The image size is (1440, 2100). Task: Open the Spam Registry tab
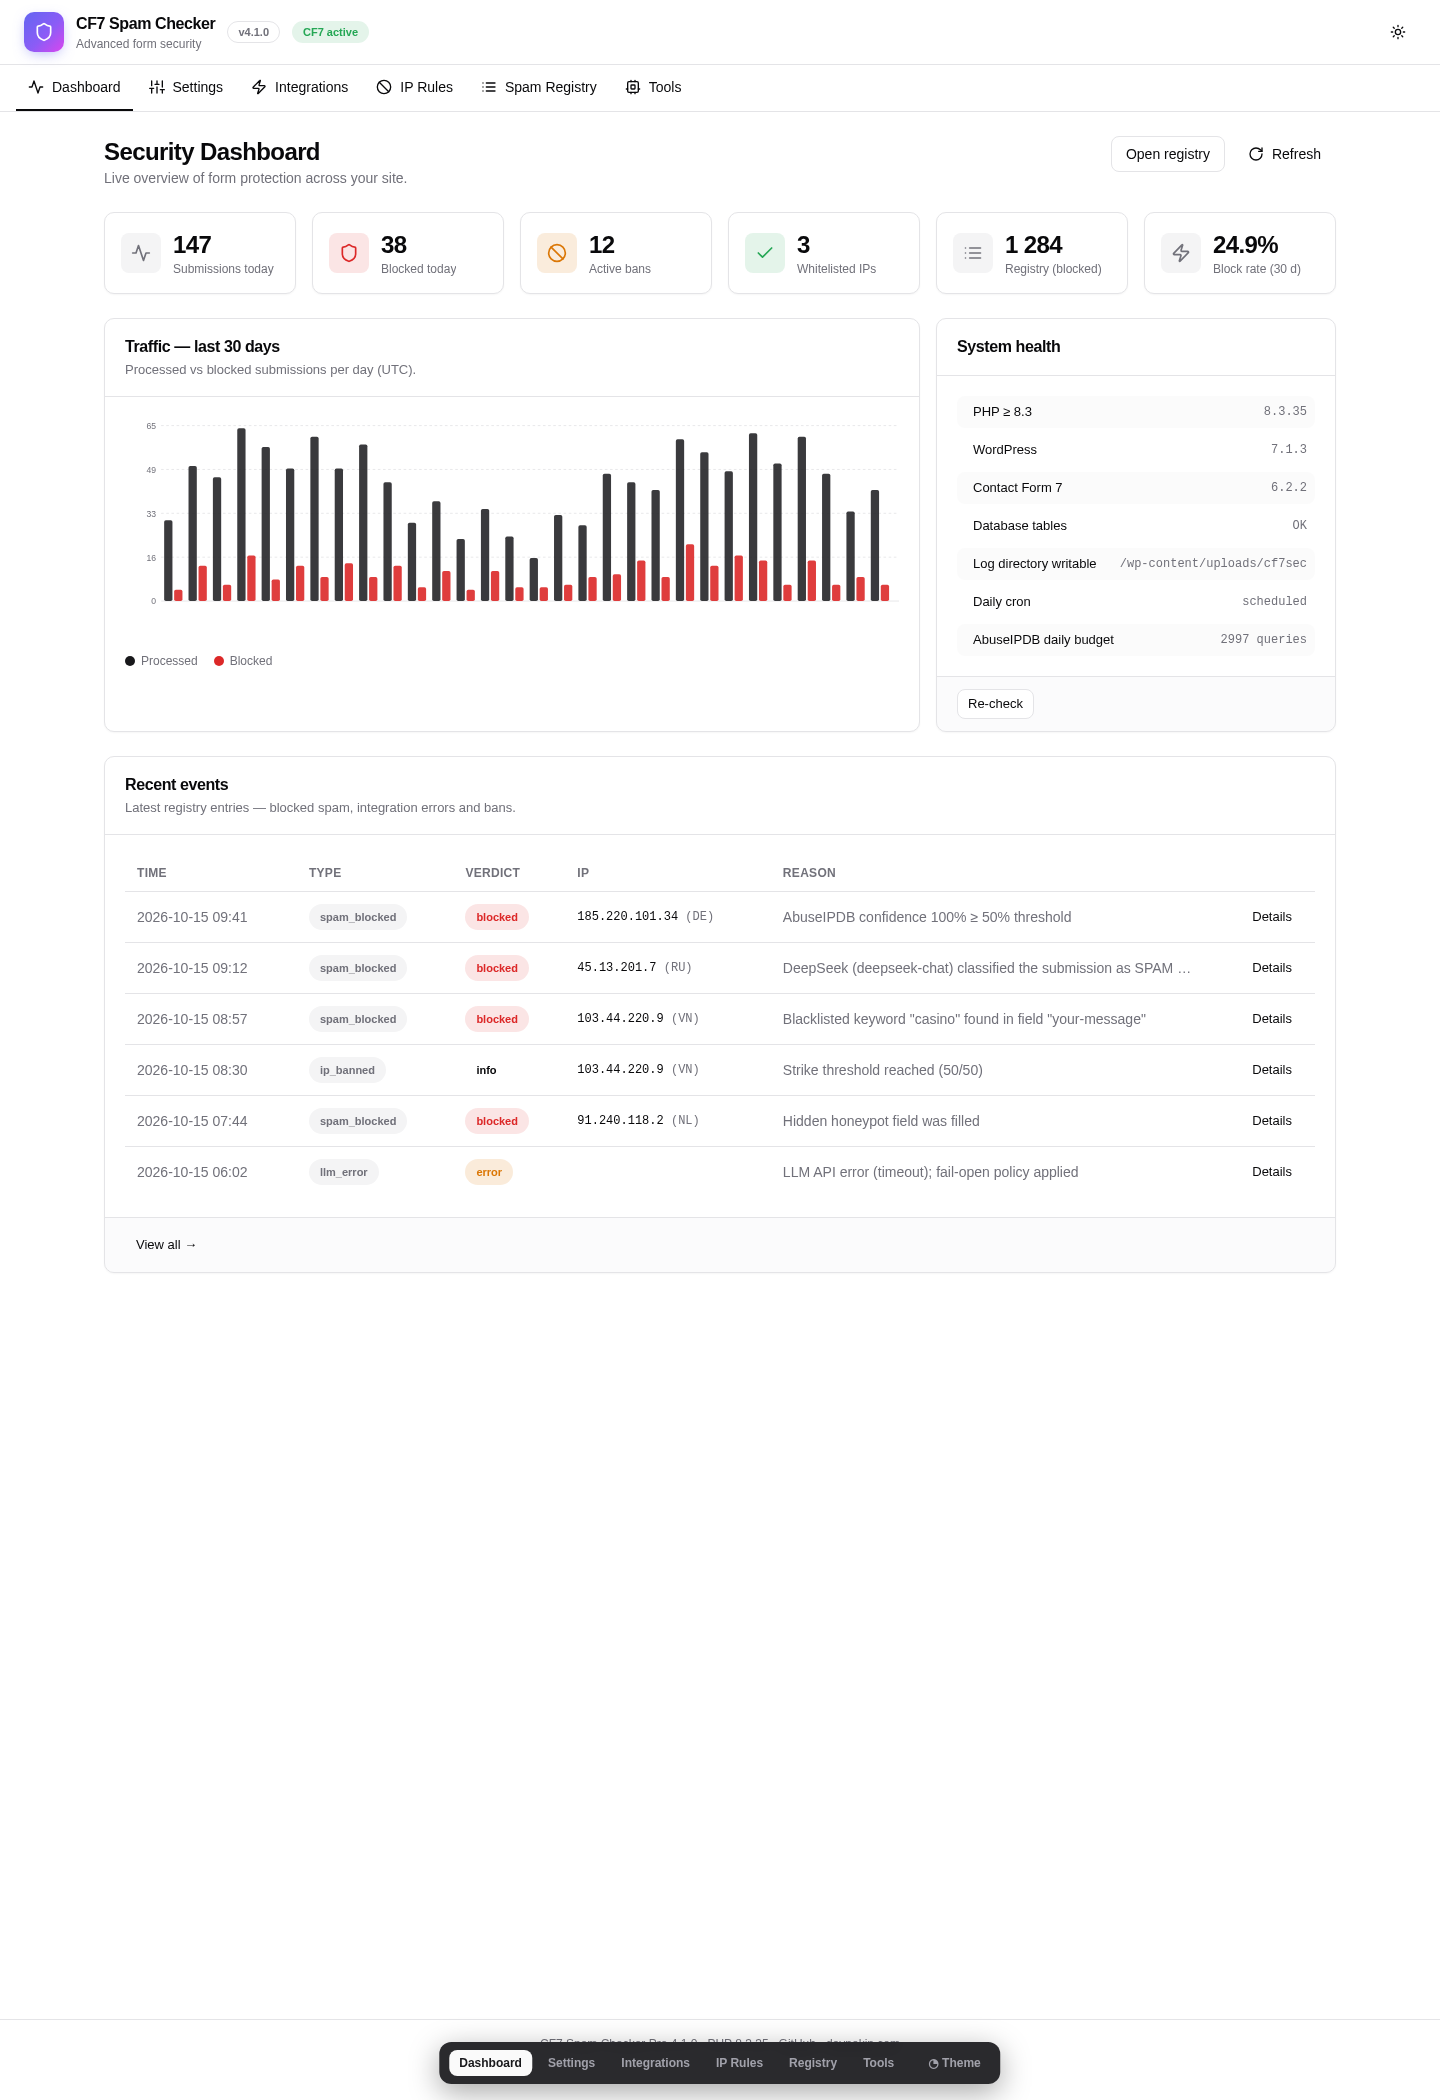click(x=539, y=87)
